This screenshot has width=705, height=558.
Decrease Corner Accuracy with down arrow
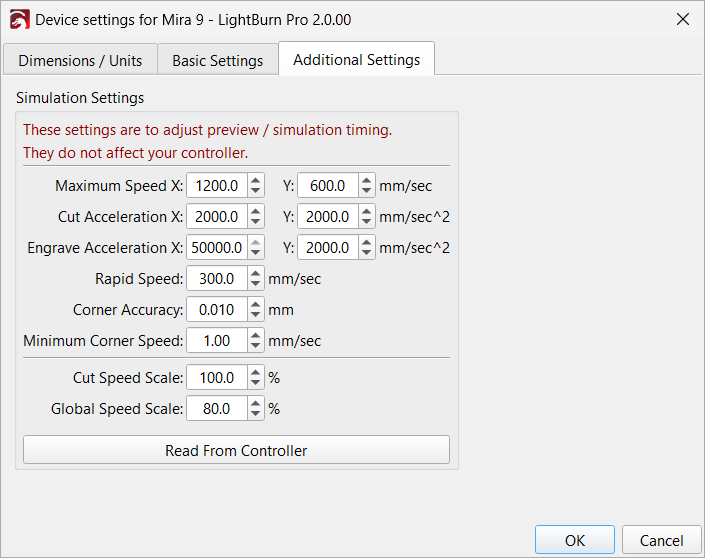[256, 315]
